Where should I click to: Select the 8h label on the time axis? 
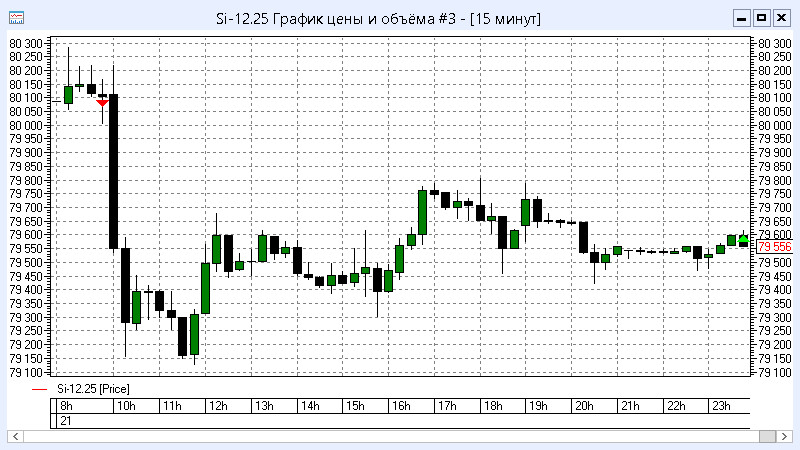click(65, 406)
